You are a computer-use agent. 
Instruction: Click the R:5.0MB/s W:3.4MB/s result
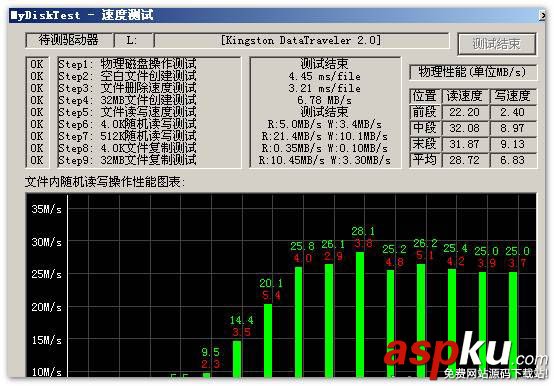[x=324, y=124]
